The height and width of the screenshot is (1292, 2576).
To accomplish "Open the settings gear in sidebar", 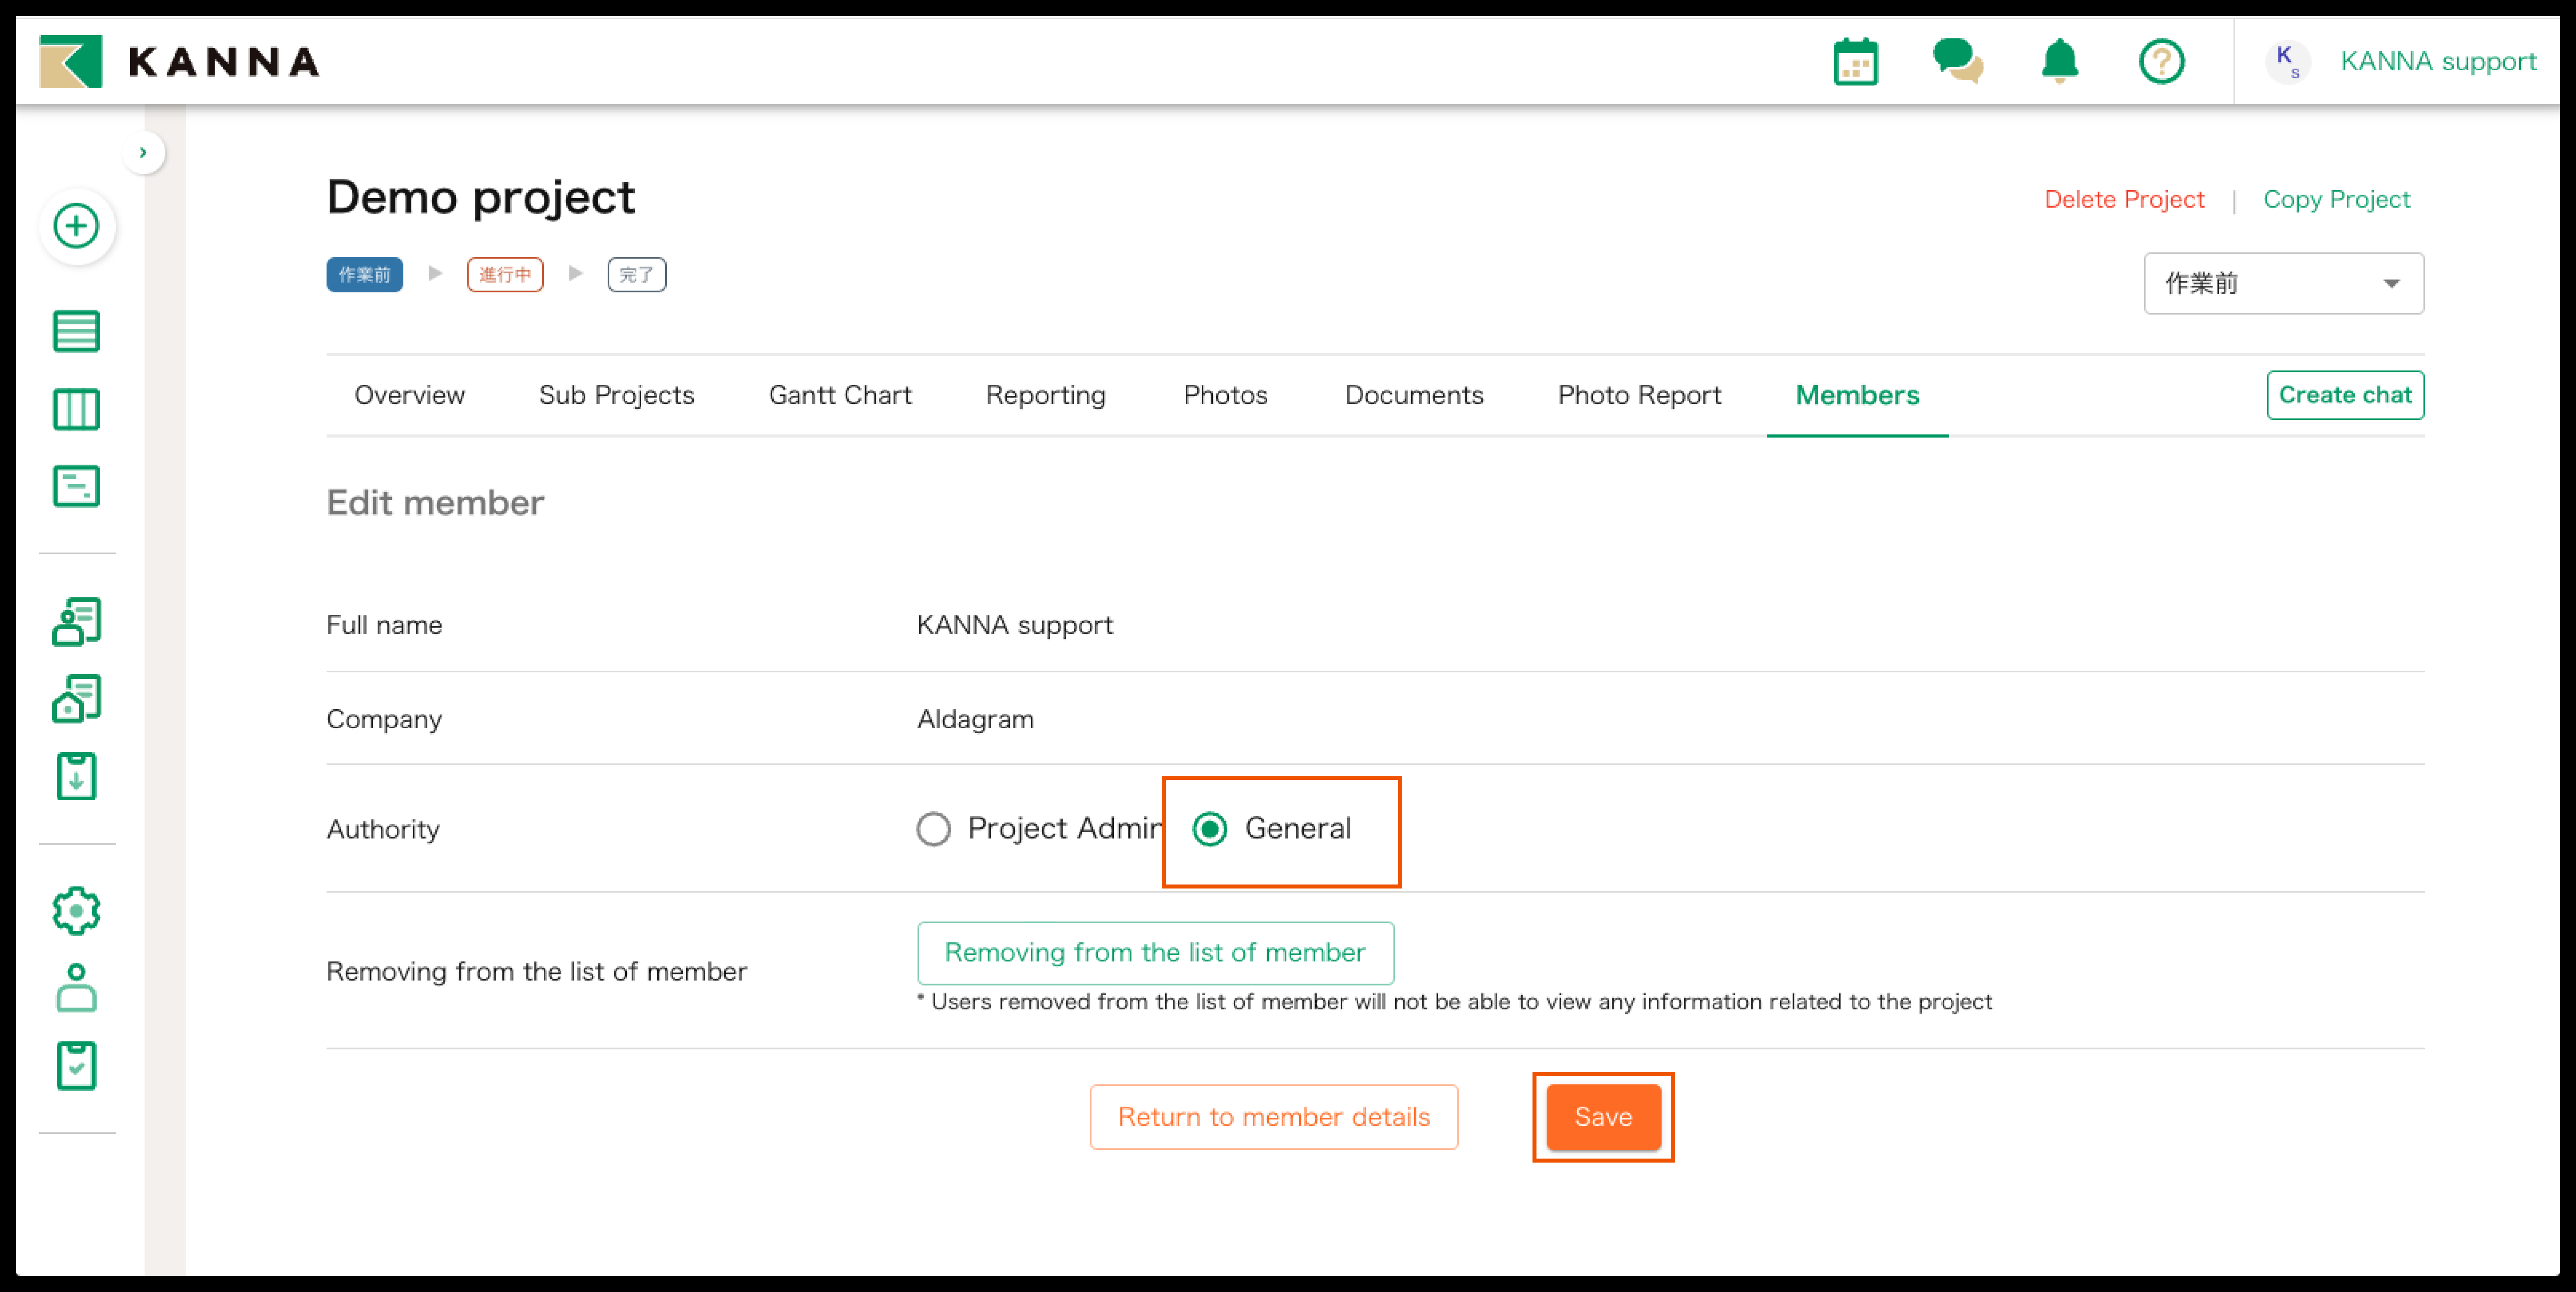I will point(76,911).
